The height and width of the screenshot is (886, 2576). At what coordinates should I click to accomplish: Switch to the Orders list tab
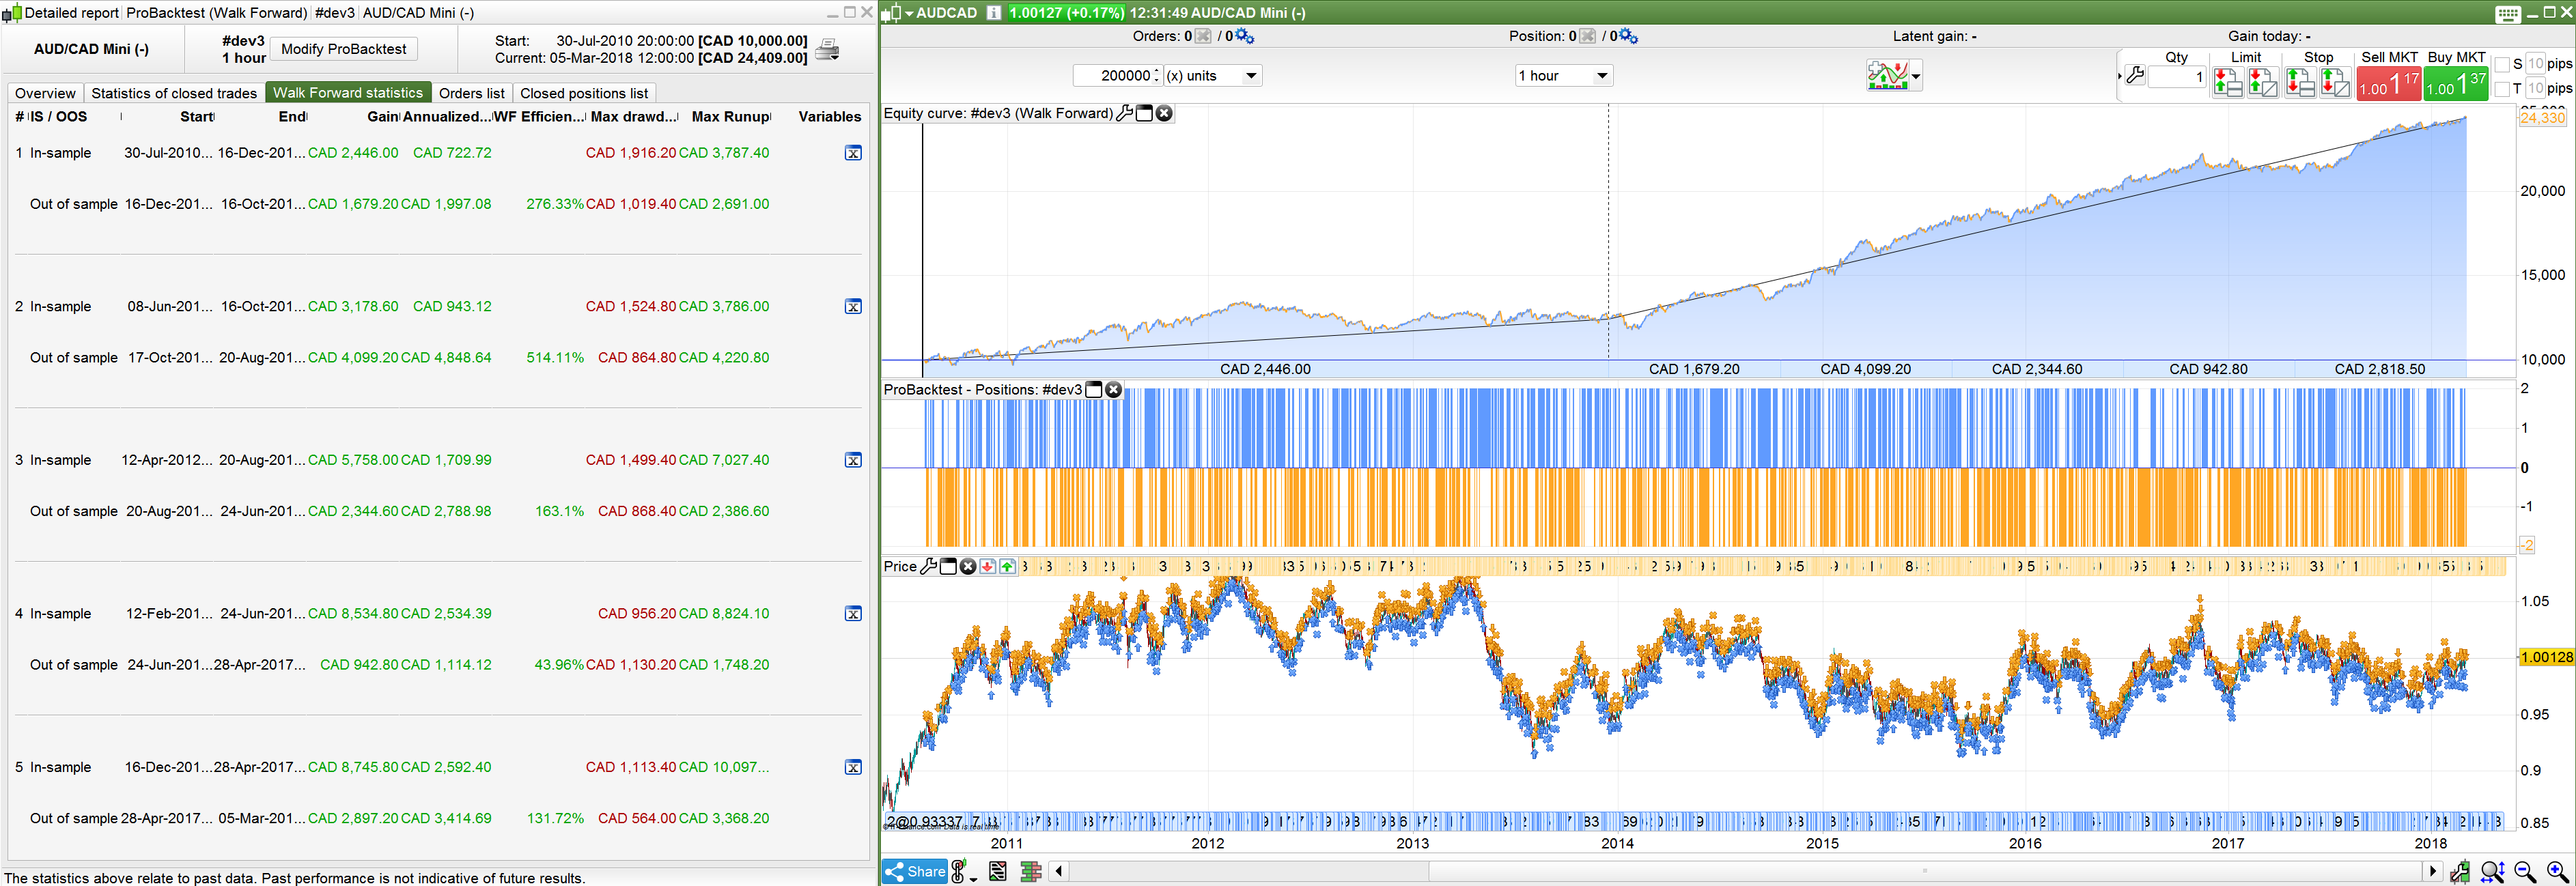pyautogui.click(x=471, y=93)
